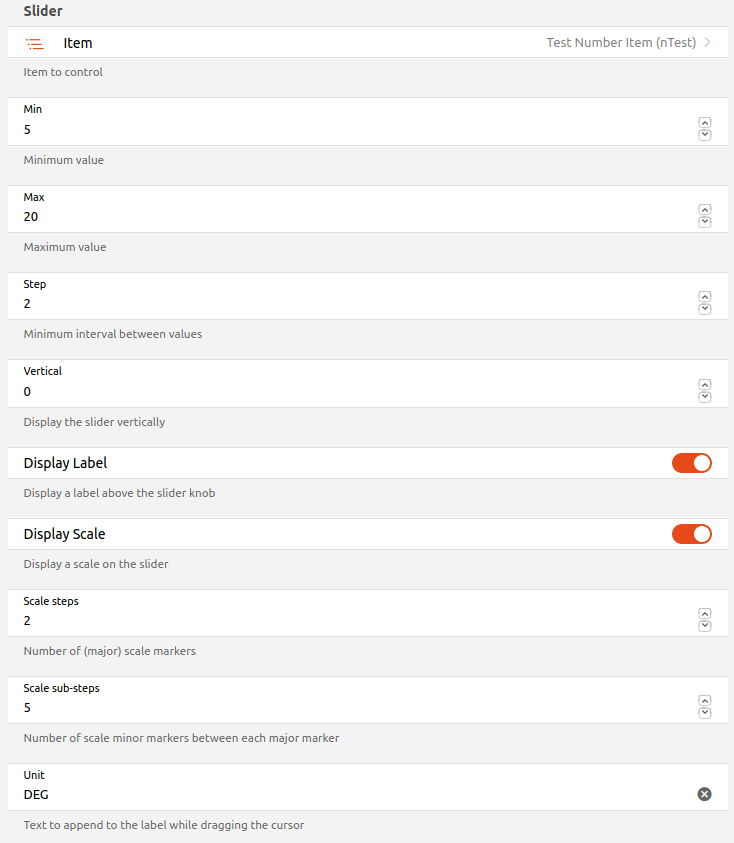
Task: Decrease the Vertical value stepper
Action: coord(705,397)
